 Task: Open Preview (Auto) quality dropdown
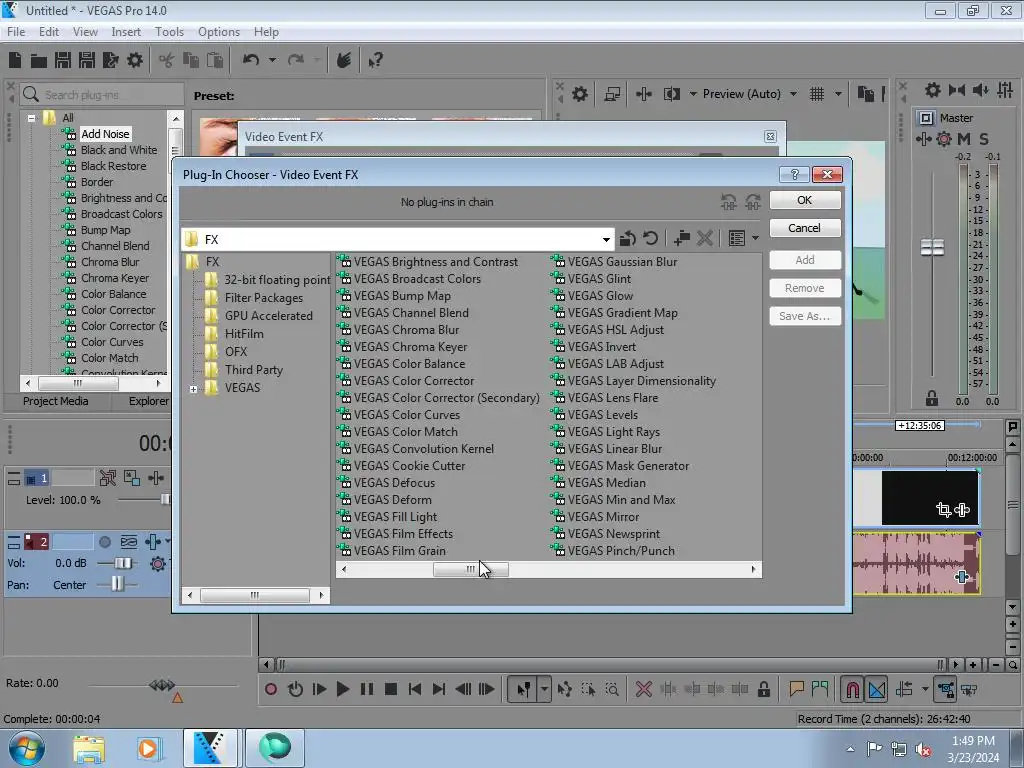(793, 94)
